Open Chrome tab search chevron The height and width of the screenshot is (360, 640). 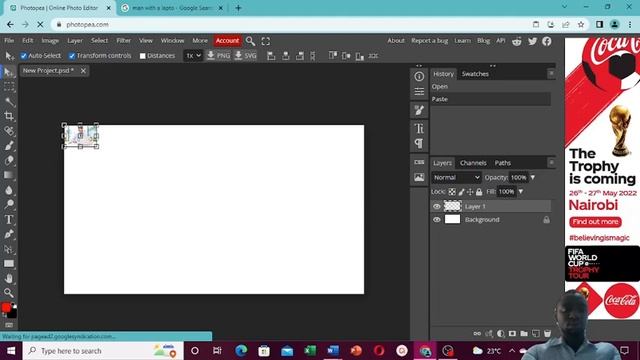564,7
